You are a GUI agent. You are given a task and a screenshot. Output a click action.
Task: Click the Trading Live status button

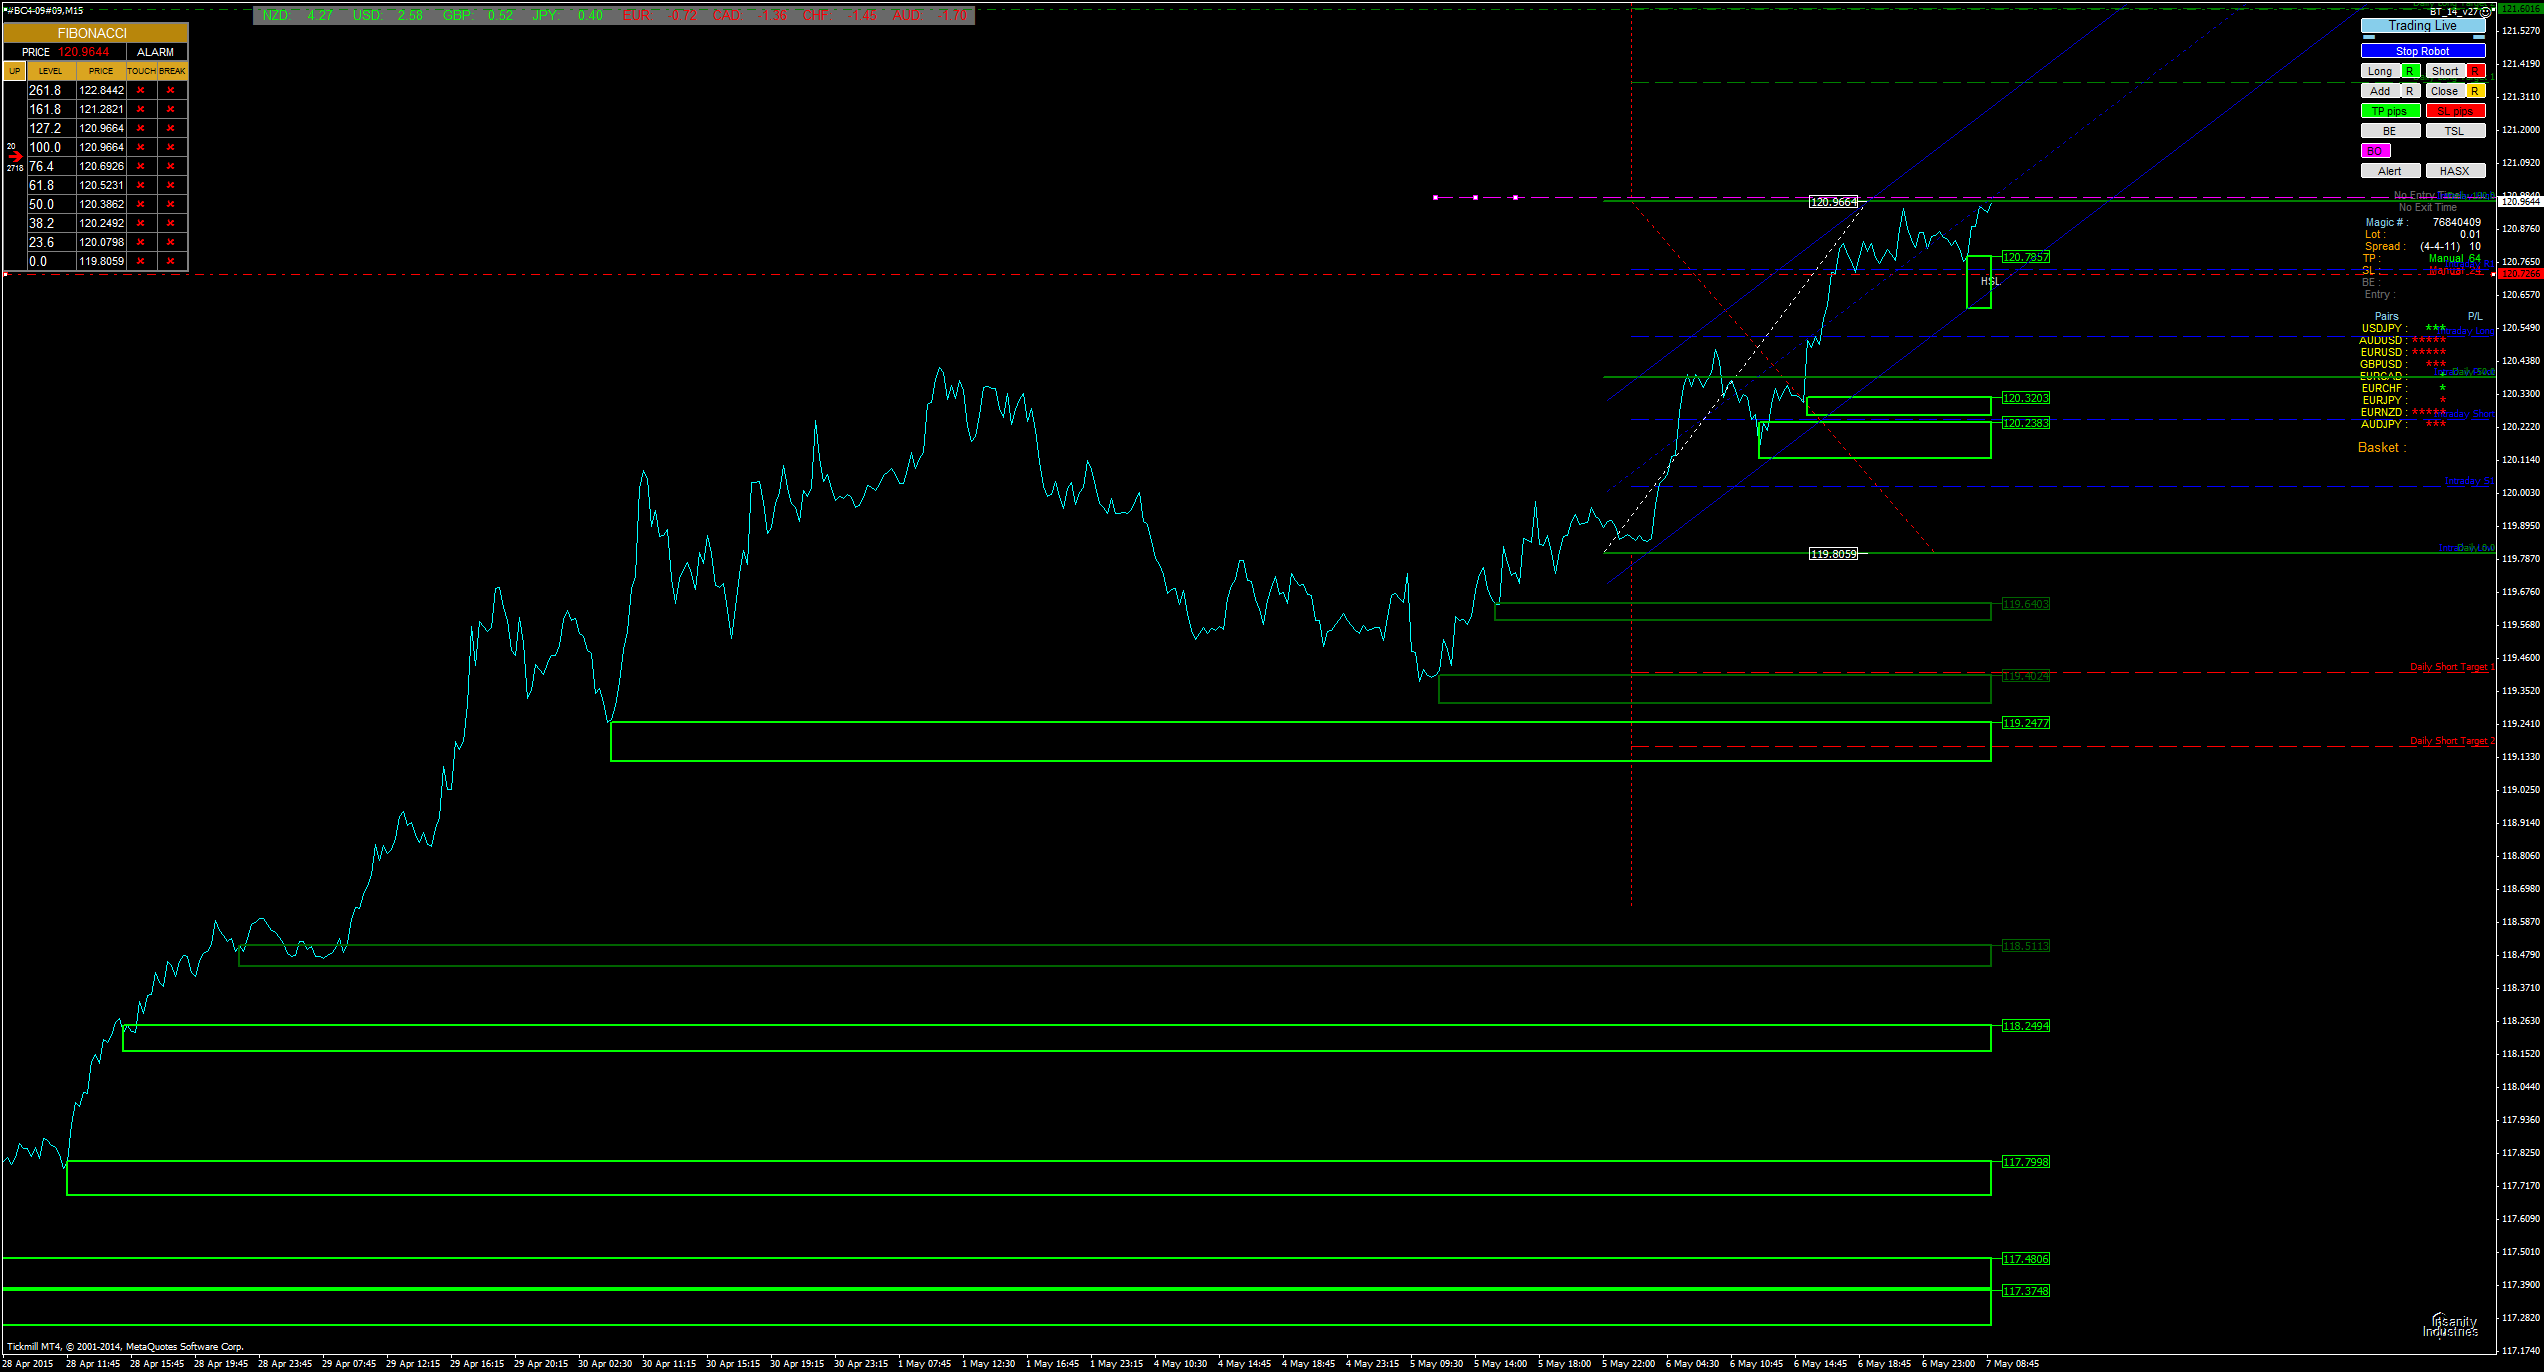(x=2422, y=26)
